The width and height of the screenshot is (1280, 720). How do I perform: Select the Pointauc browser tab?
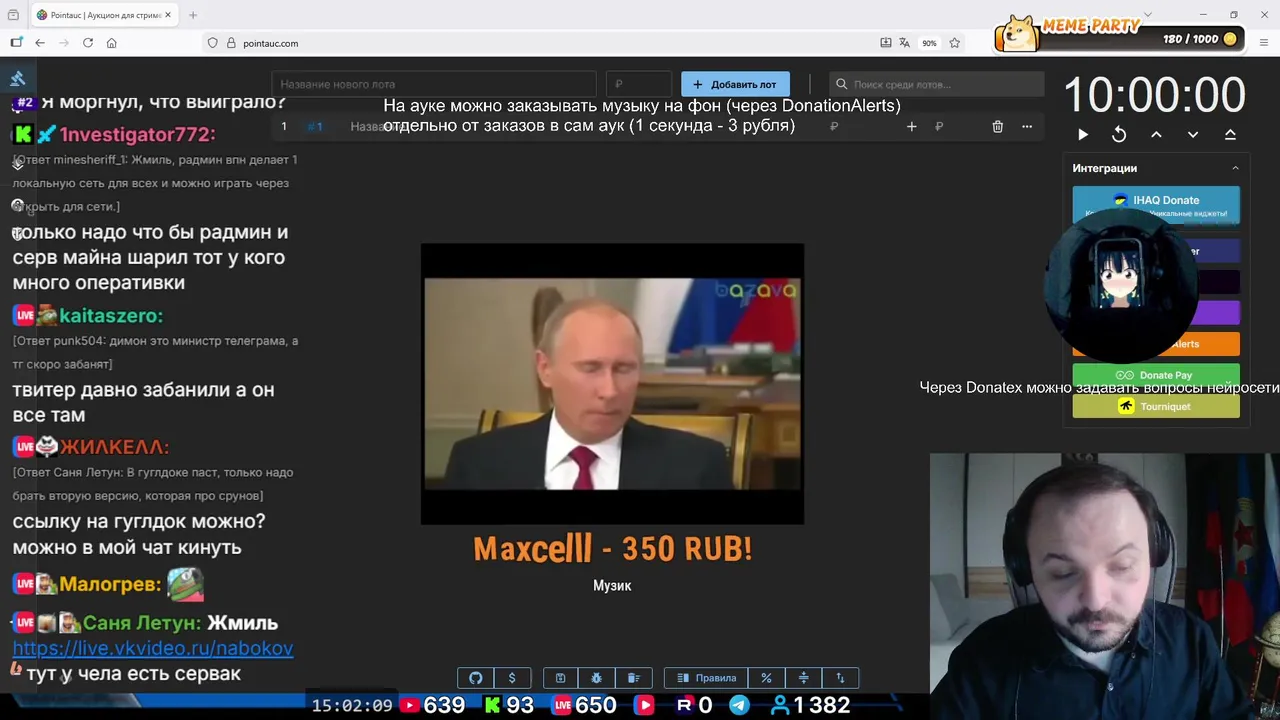103,15
